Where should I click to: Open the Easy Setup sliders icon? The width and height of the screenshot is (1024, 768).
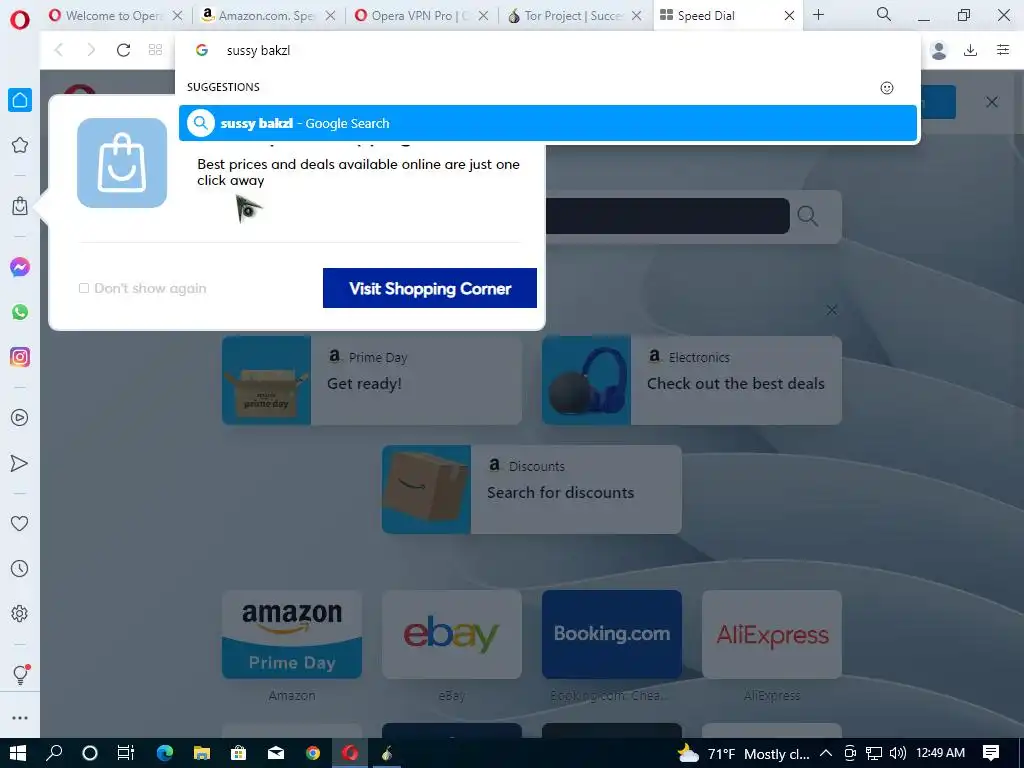[1003, 50]
